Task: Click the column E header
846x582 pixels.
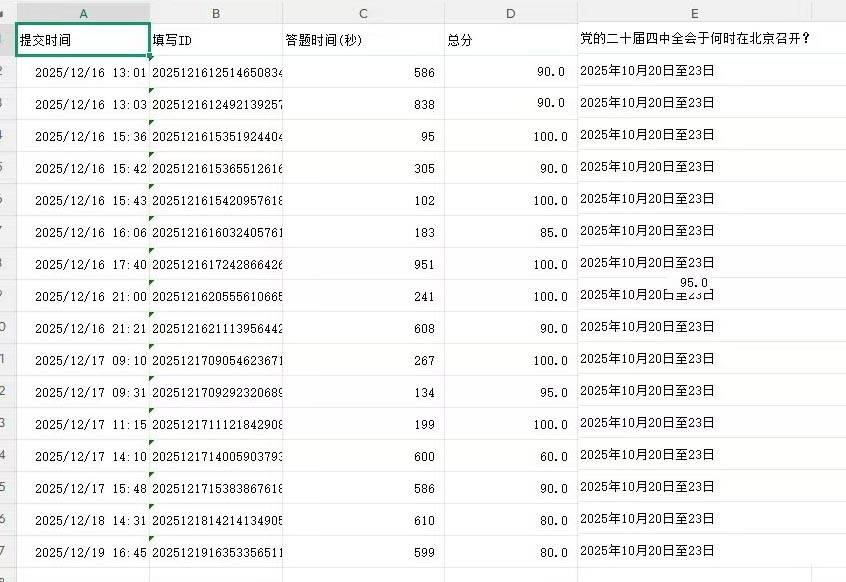Action: (694, 12)
